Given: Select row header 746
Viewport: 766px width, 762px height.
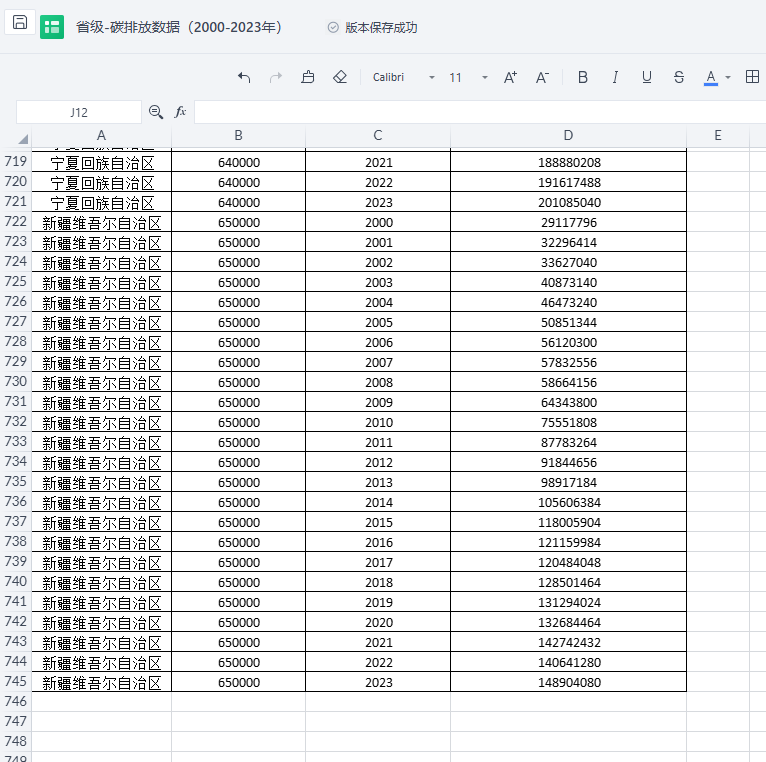Looking at the screenshot, I should (x=16, y=701).
